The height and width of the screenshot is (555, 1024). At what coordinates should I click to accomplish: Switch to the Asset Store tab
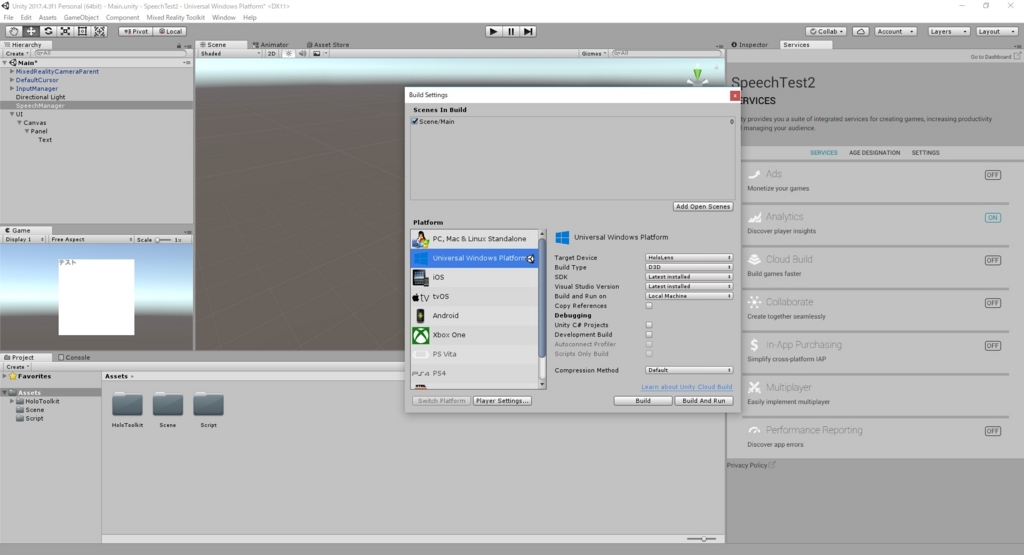[x=328, y=45]
